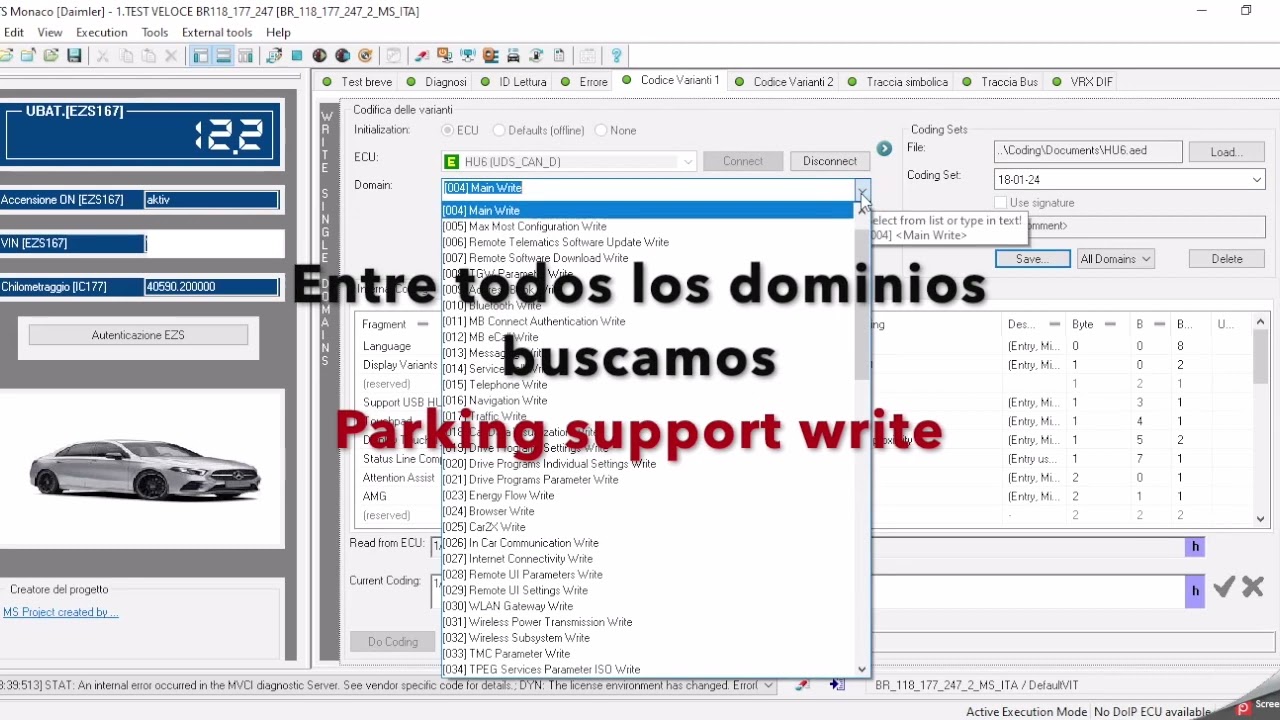Click the Fragment column filter button

(x=423, y=324)
